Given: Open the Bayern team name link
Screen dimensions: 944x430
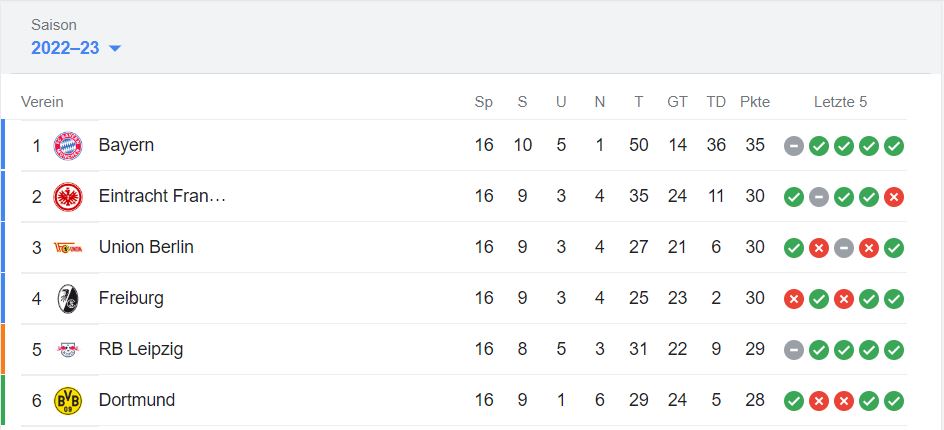Looking at the screenshot, I should 126,146.
